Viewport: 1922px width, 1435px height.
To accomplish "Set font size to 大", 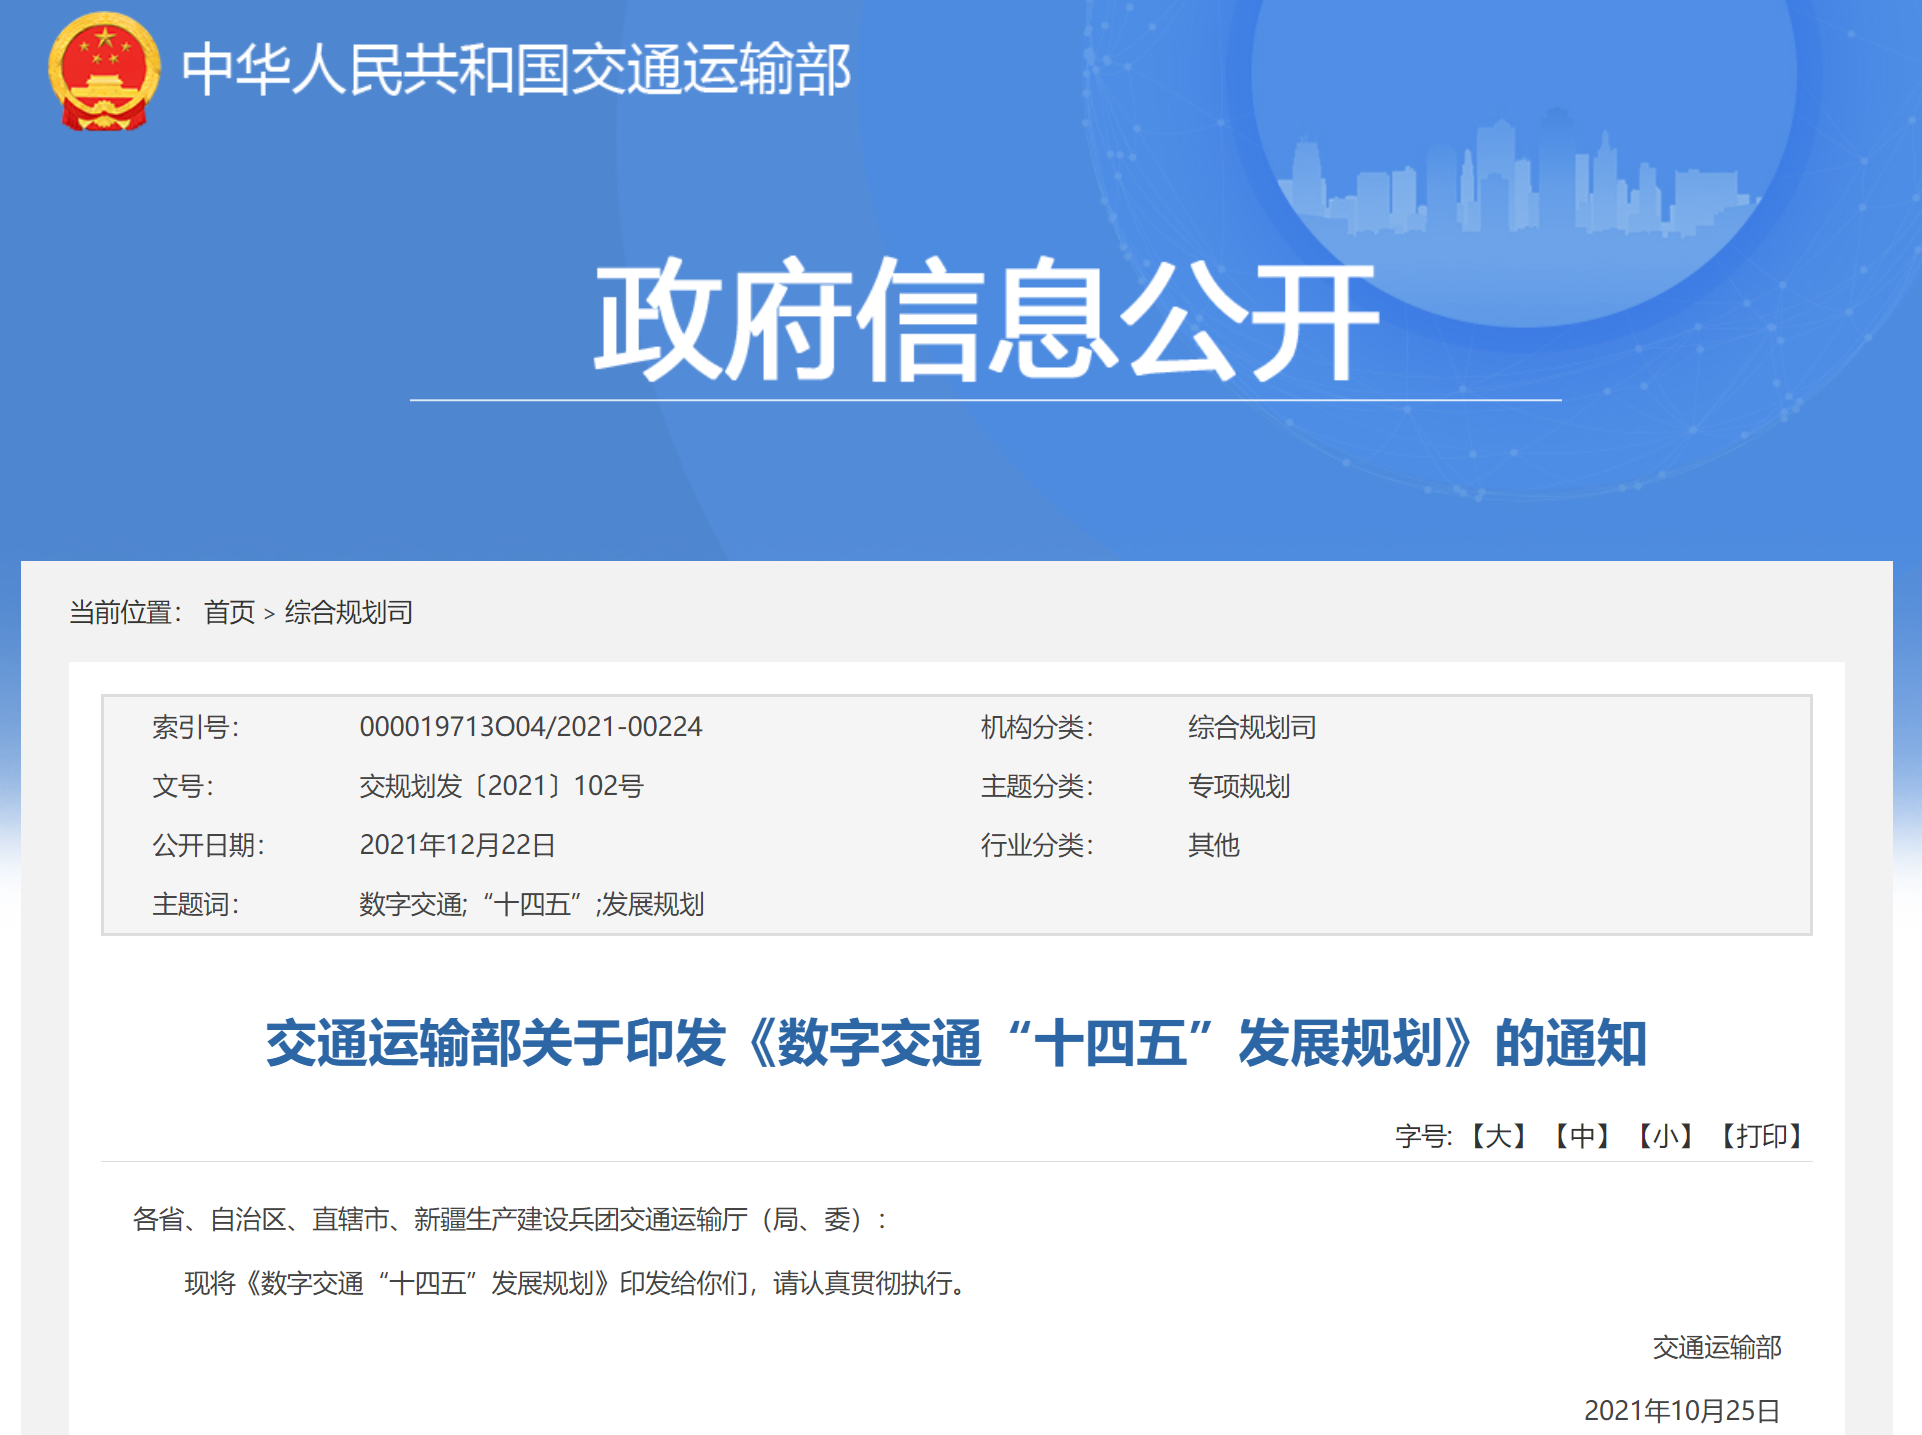I will (1497, 1136).
